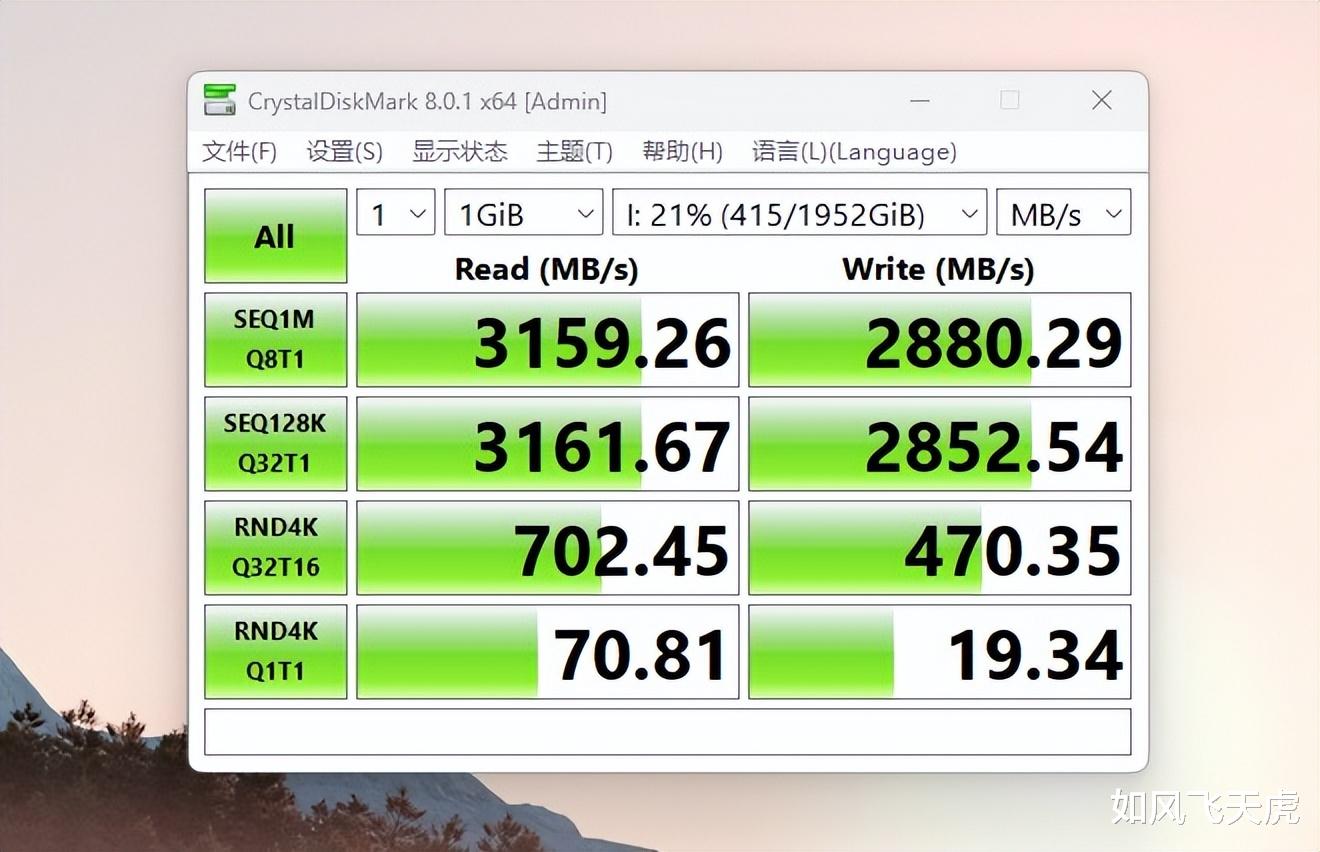Viewport: 1320px width, 852px height.
Task: Minimize the CrystalDiskMark window
Action: tap(919, 100)
